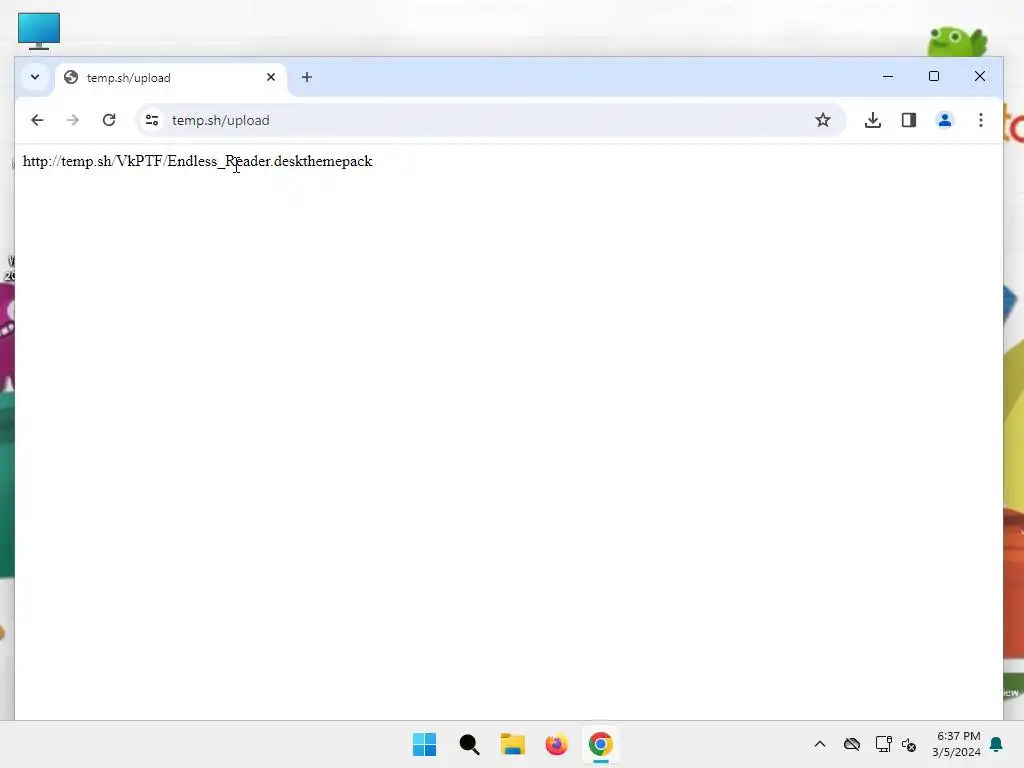The width and height of the screenshot is (1024, 768).
Task: Select the This PC desktop icon
Action: [x=39, y=30]
